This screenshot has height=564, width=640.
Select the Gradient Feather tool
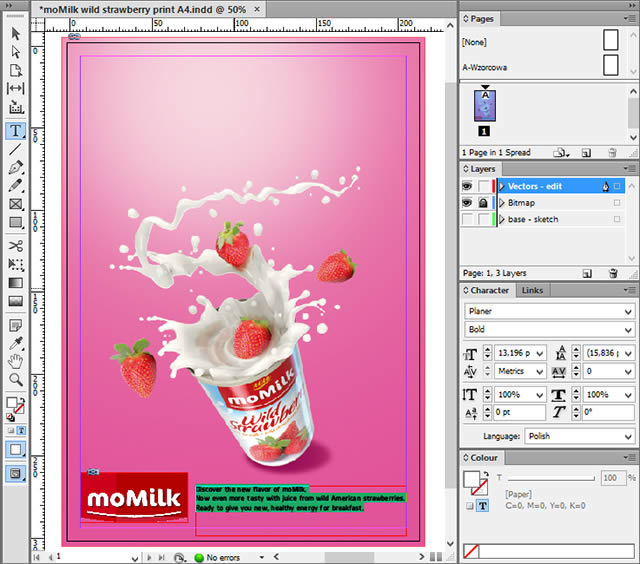pyautogui.click(x=16, y=302)
